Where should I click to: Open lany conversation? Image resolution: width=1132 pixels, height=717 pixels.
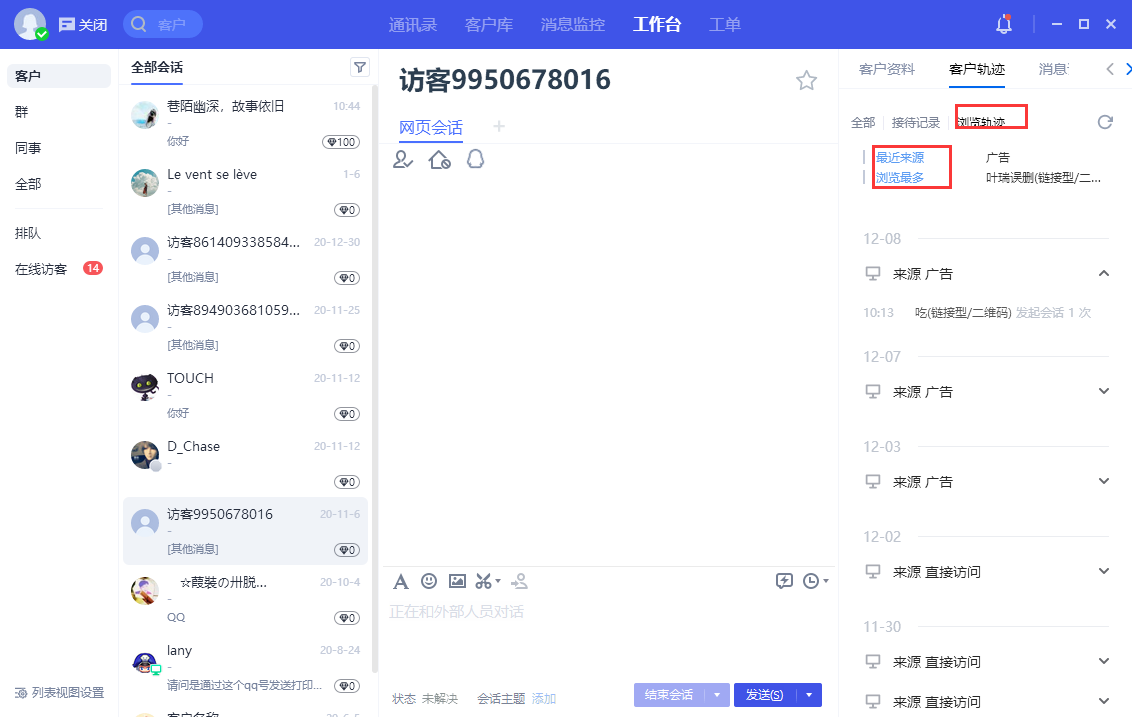[x=245, y=667]
